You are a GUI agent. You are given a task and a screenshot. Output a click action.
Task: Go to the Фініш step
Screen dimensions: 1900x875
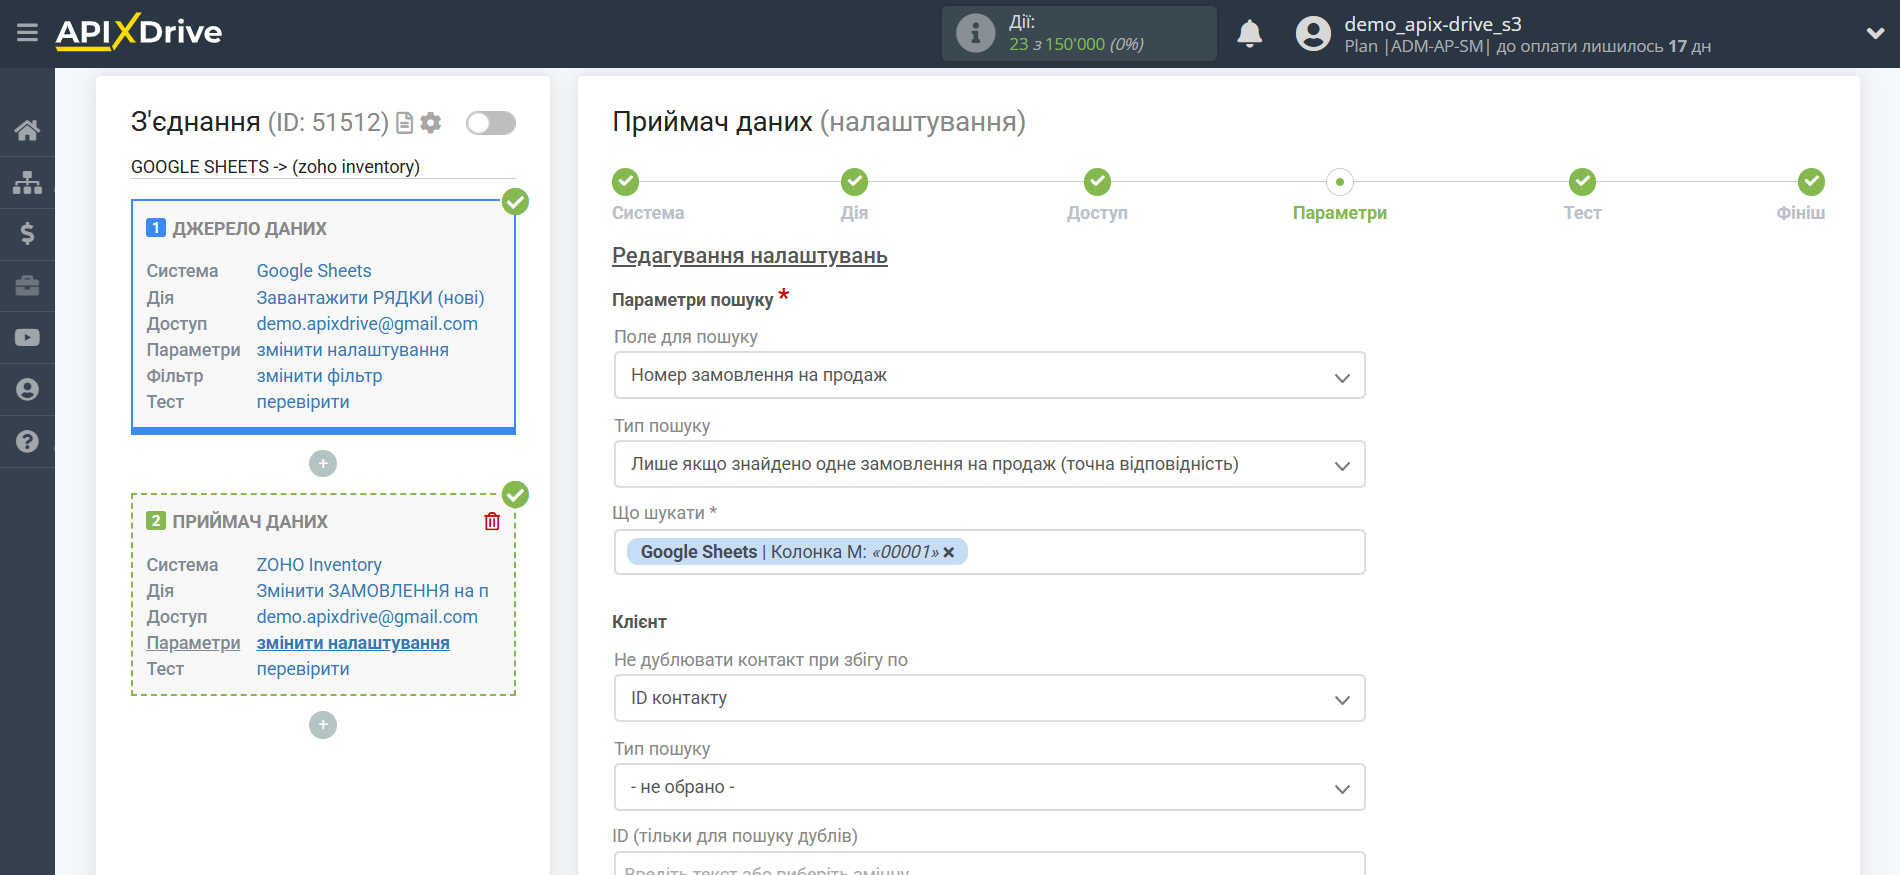[x=1811, y=182]
